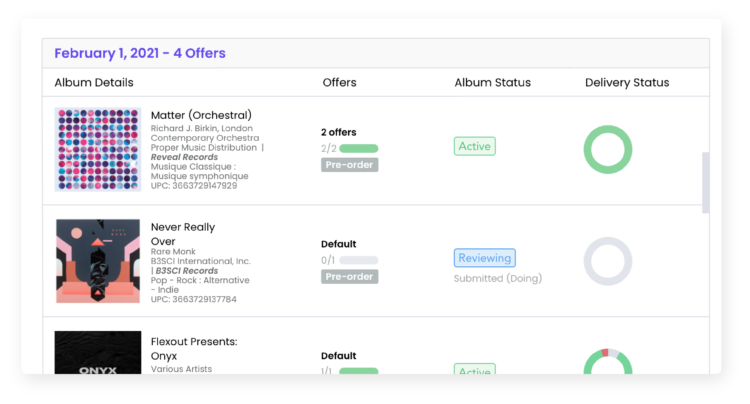
Task: Click the Album Details column header
Action: click(x=94, y=83)
